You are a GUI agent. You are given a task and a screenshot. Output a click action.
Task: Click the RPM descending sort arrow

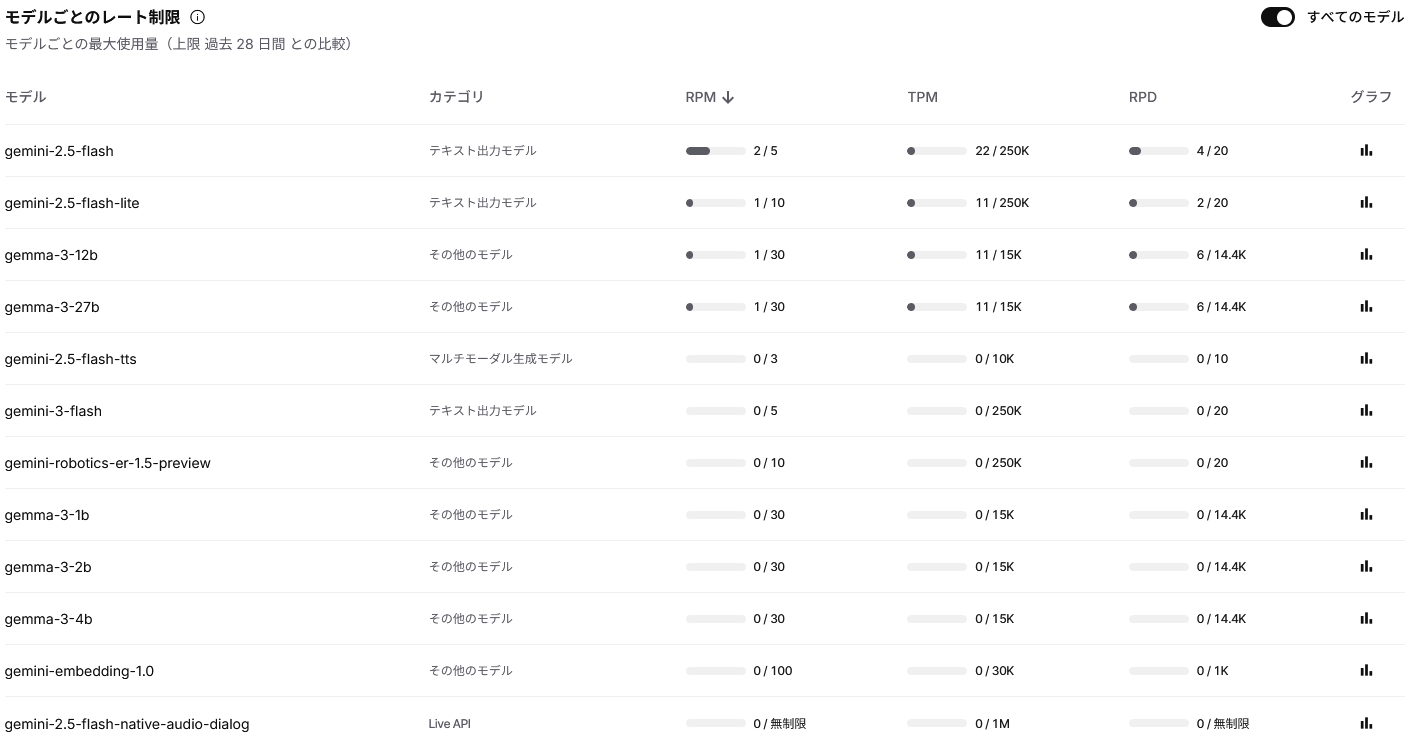(728, 97)
